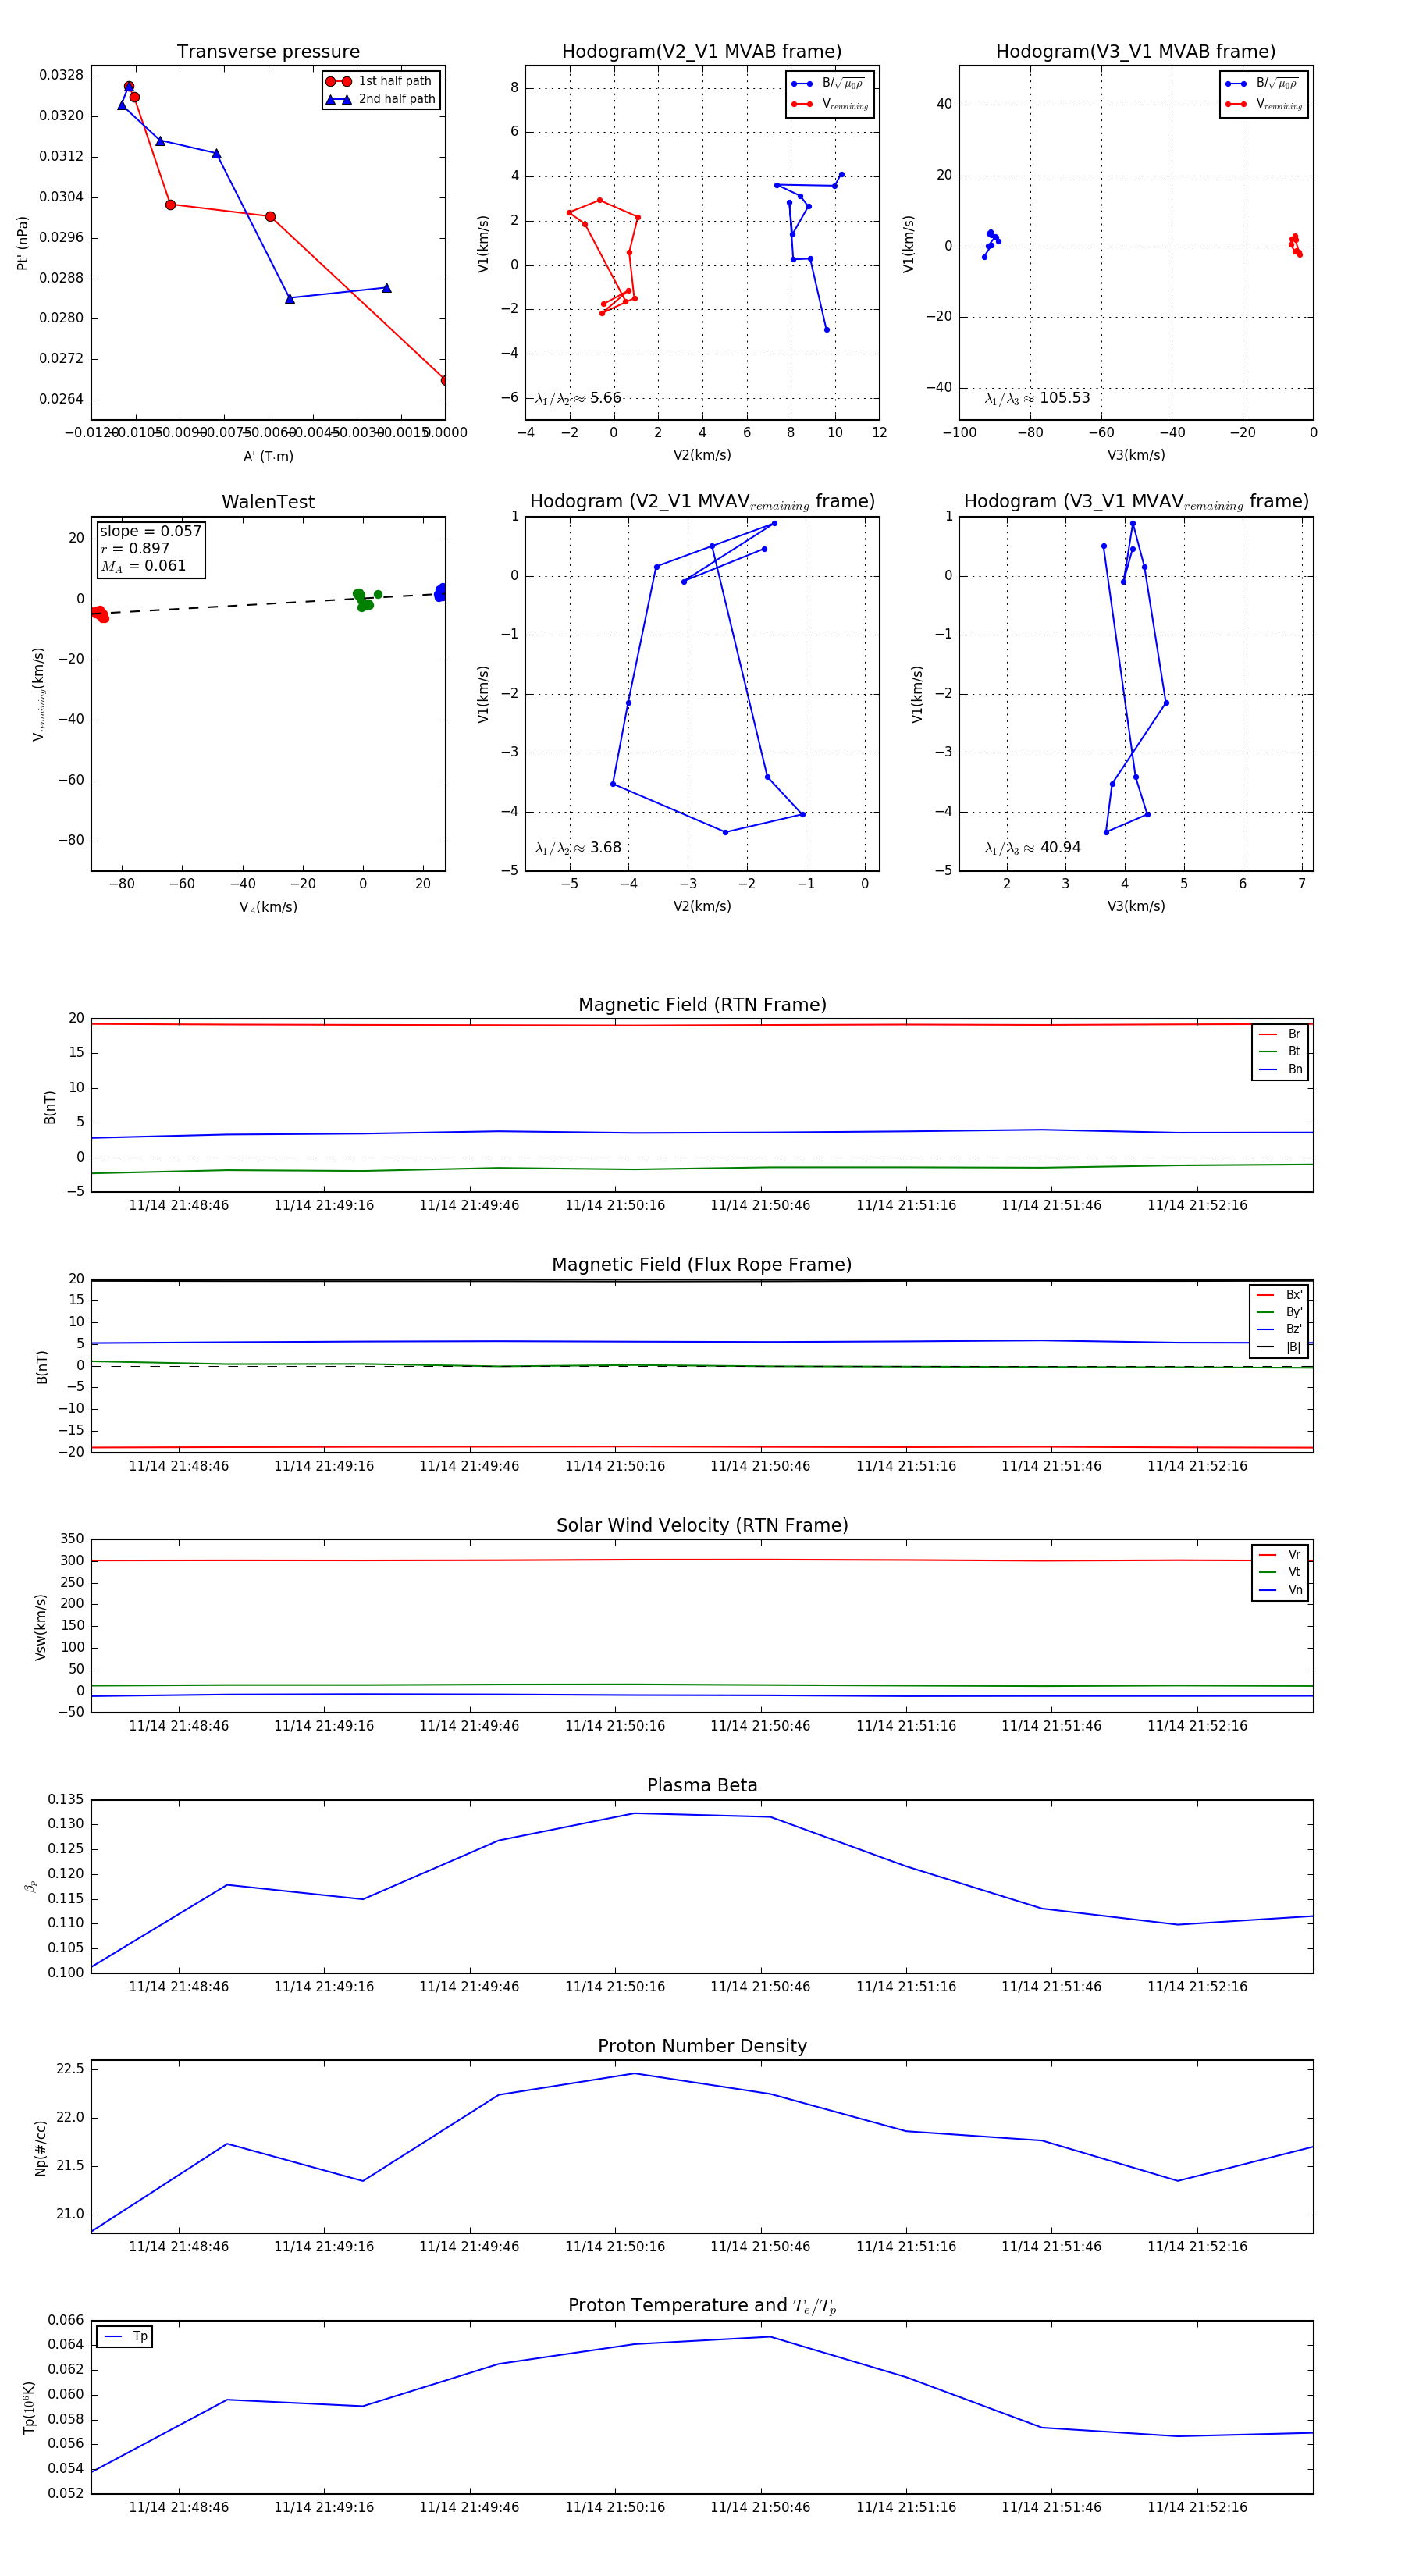Click the λ1/λ3 ≈ 105.53 annotation

(1037, 398)
